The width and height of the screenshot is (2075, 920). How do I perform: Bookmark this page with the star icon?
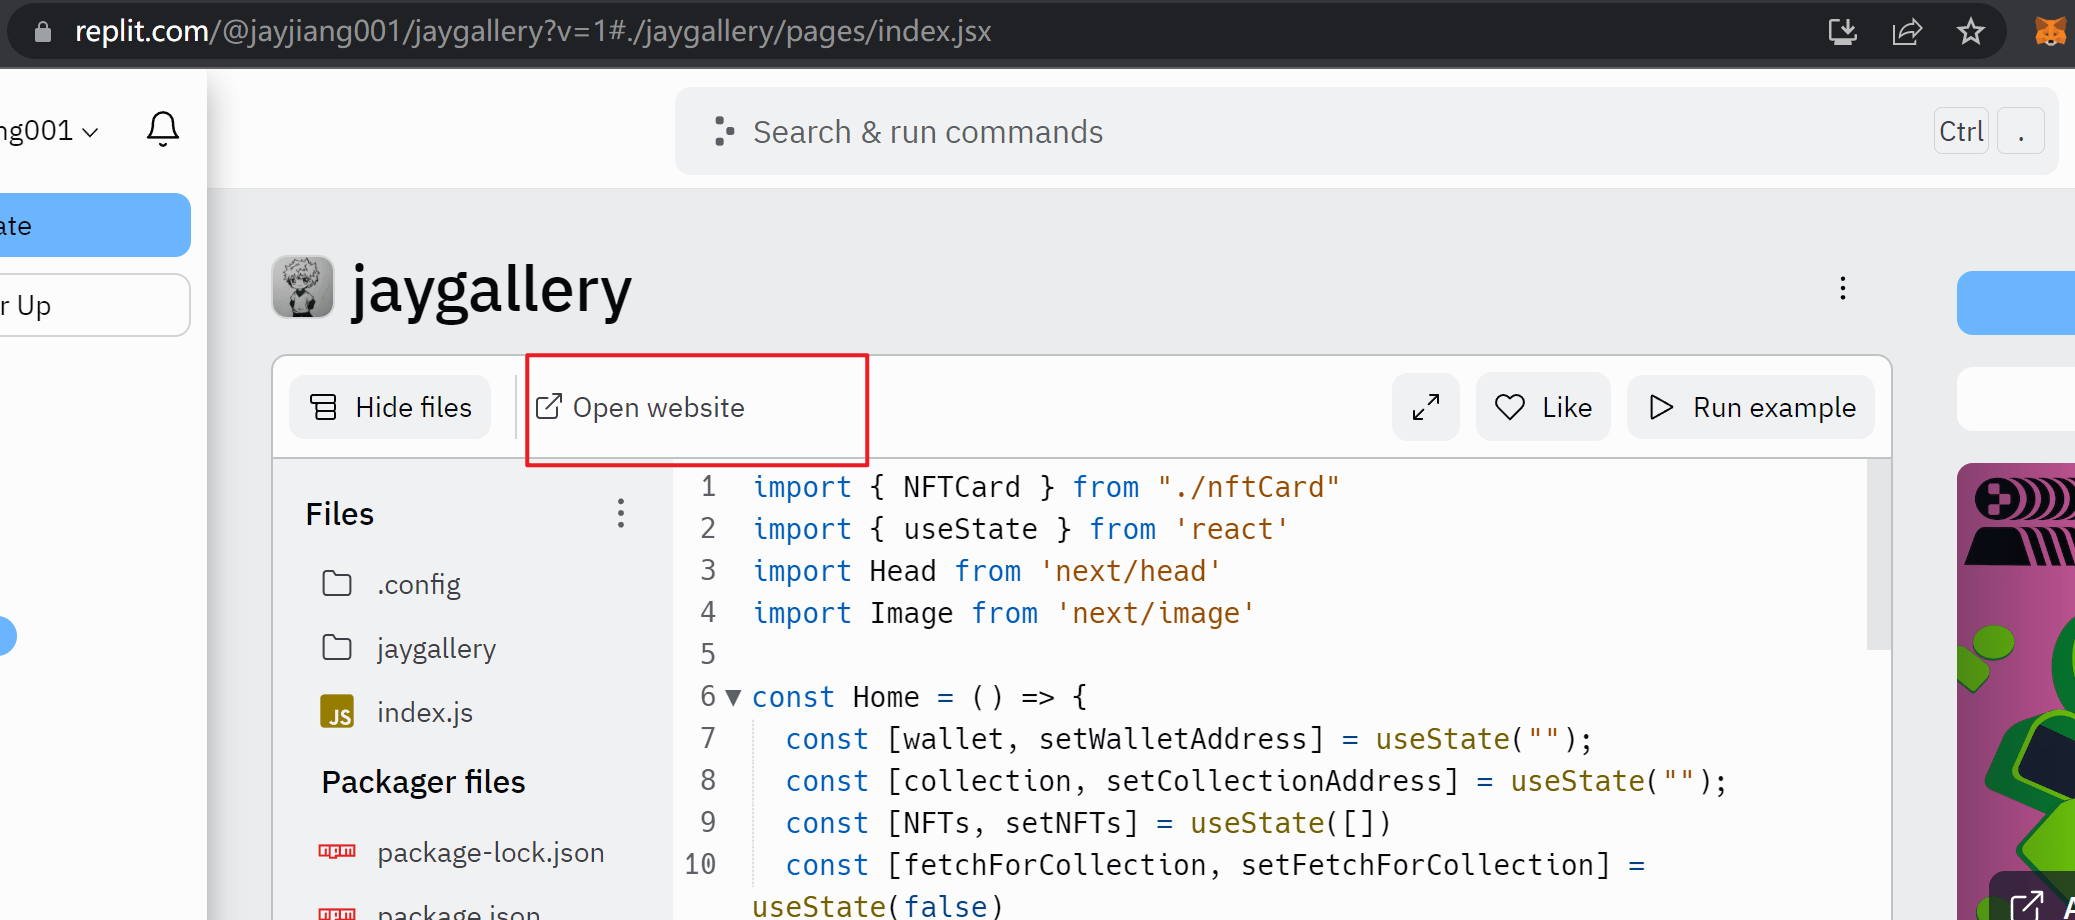pyautogui.click(x=1970, y=32)
